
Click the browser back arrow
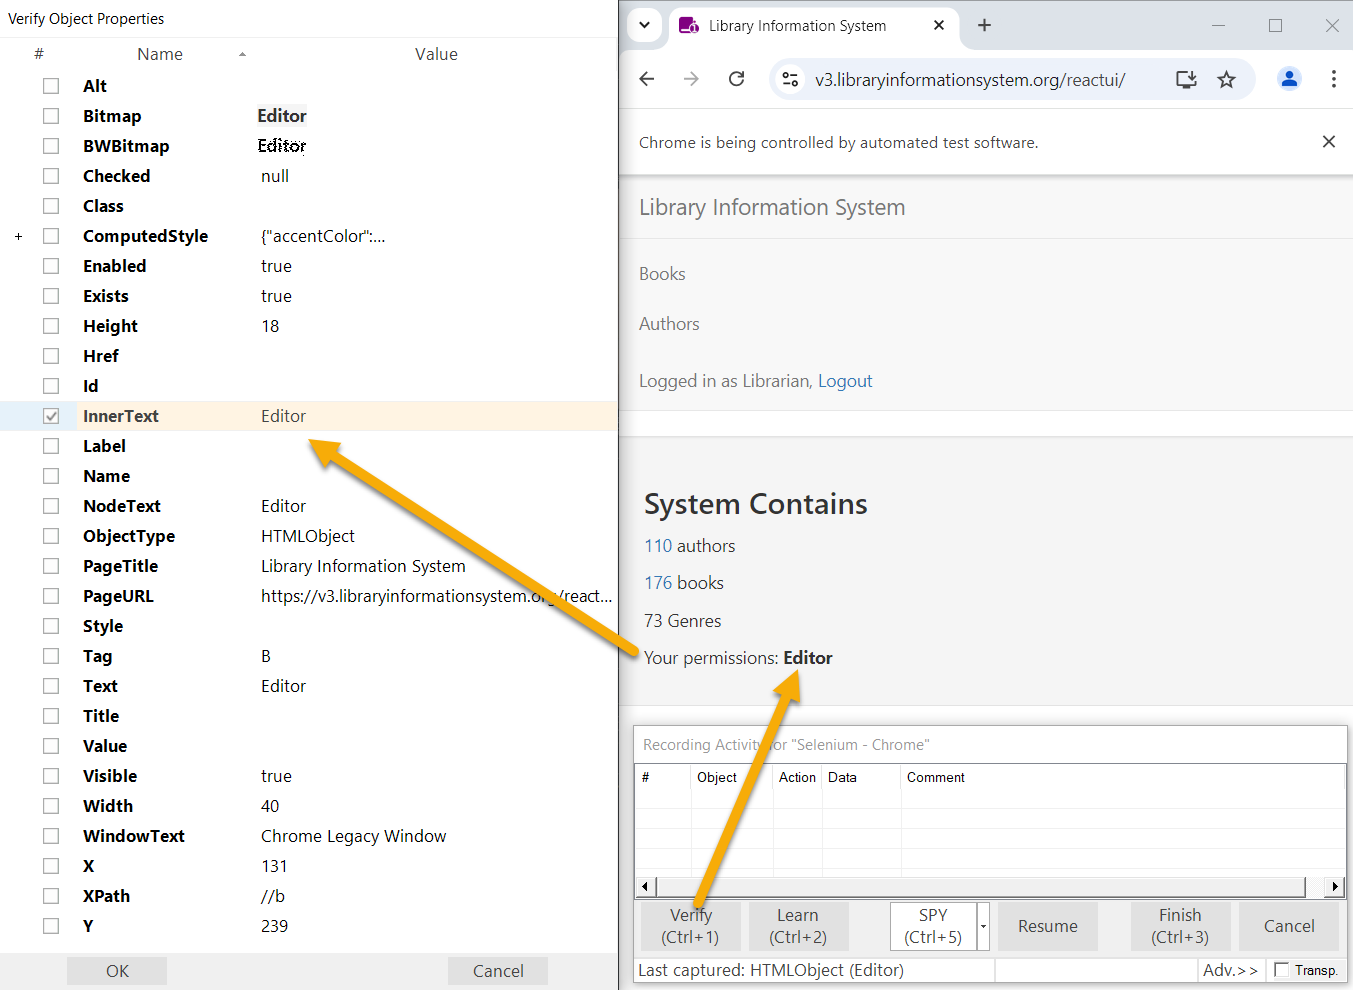647,79
